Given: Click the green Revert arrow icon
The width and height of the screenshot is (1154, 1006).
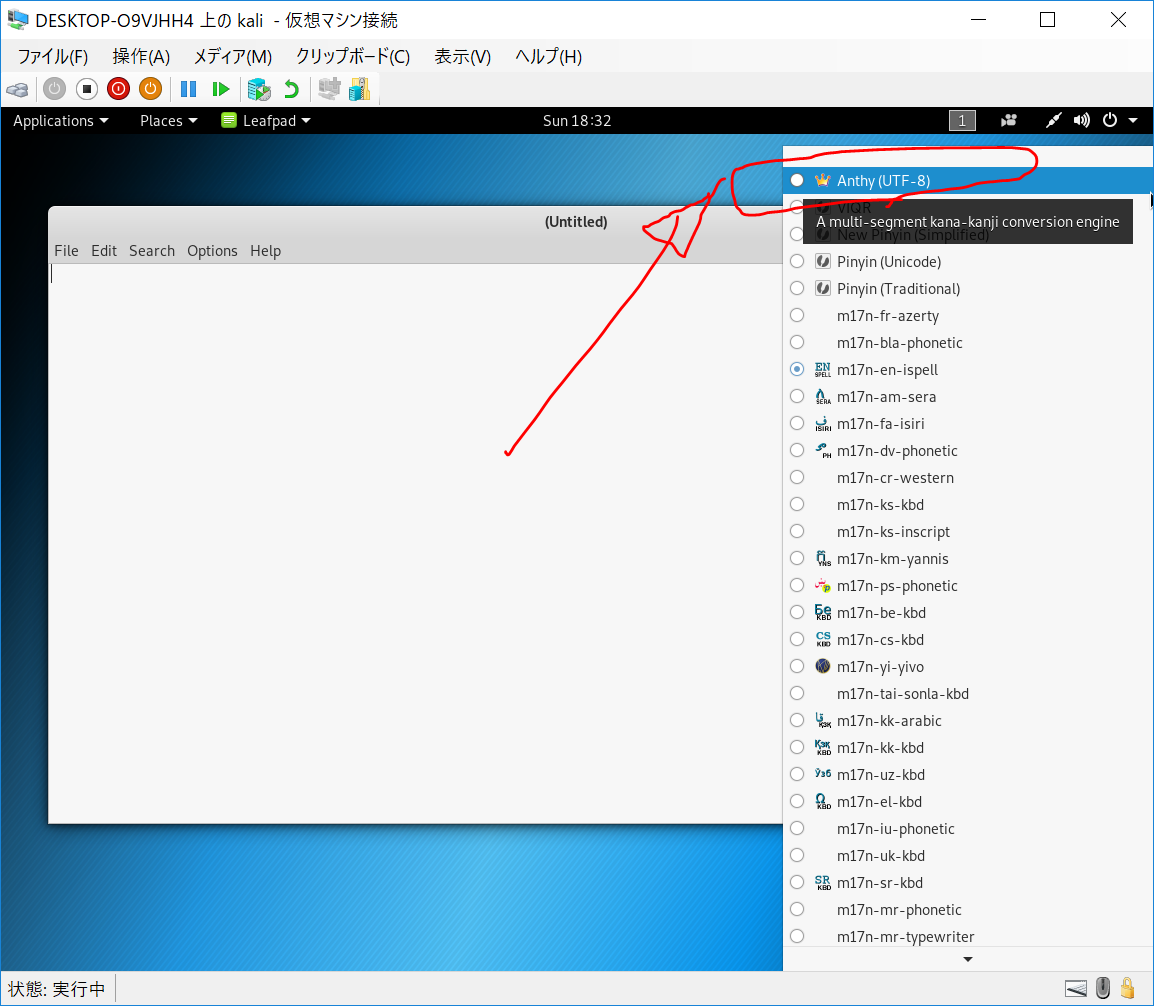Looking at the screenshot, I should point(291,89).
